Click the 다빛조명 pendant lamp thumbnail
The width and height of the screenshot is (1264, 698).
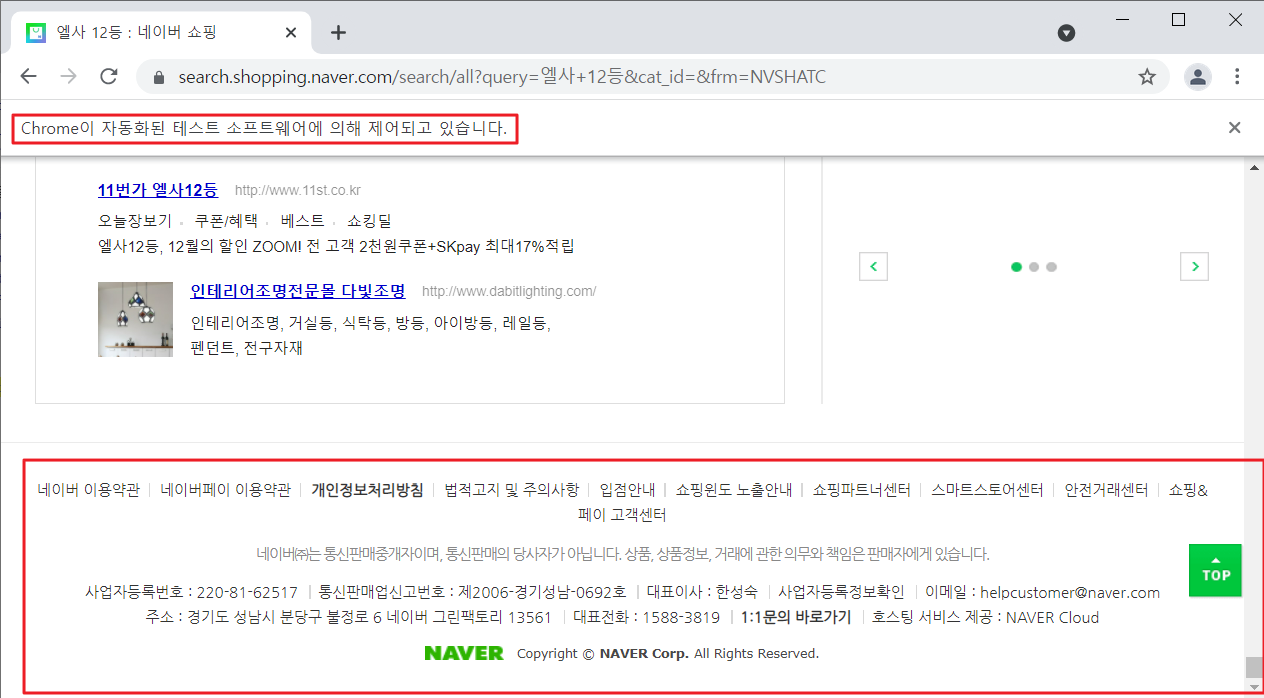point(134,319)
